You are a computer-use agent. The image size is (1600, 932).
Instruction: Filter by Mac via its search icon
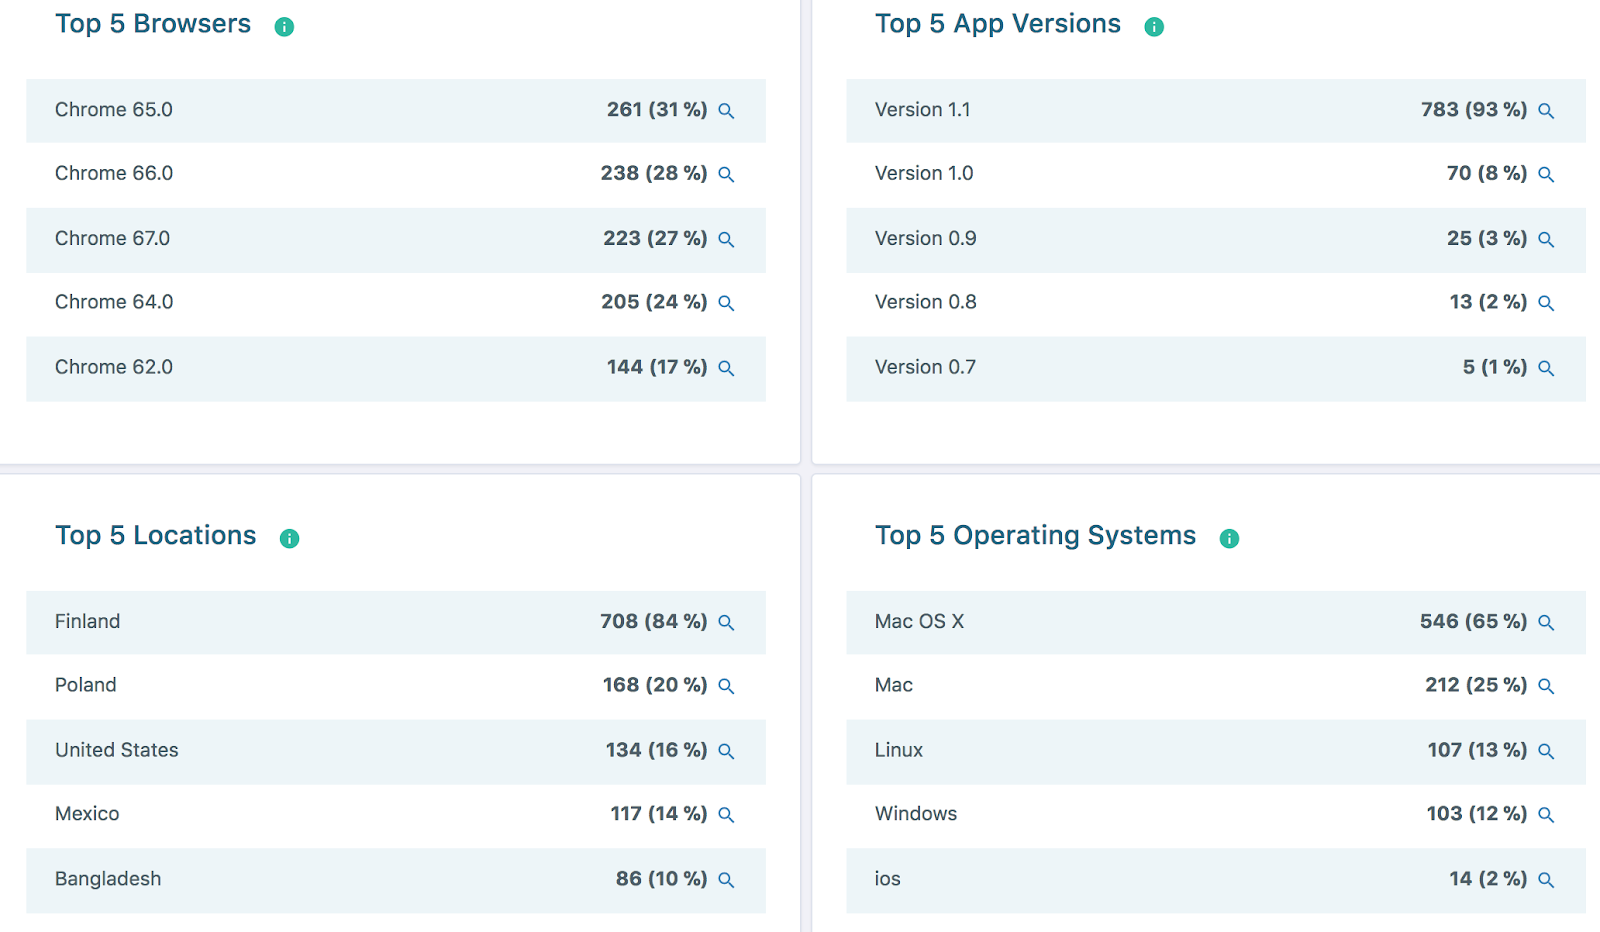tap(1546, 686)
